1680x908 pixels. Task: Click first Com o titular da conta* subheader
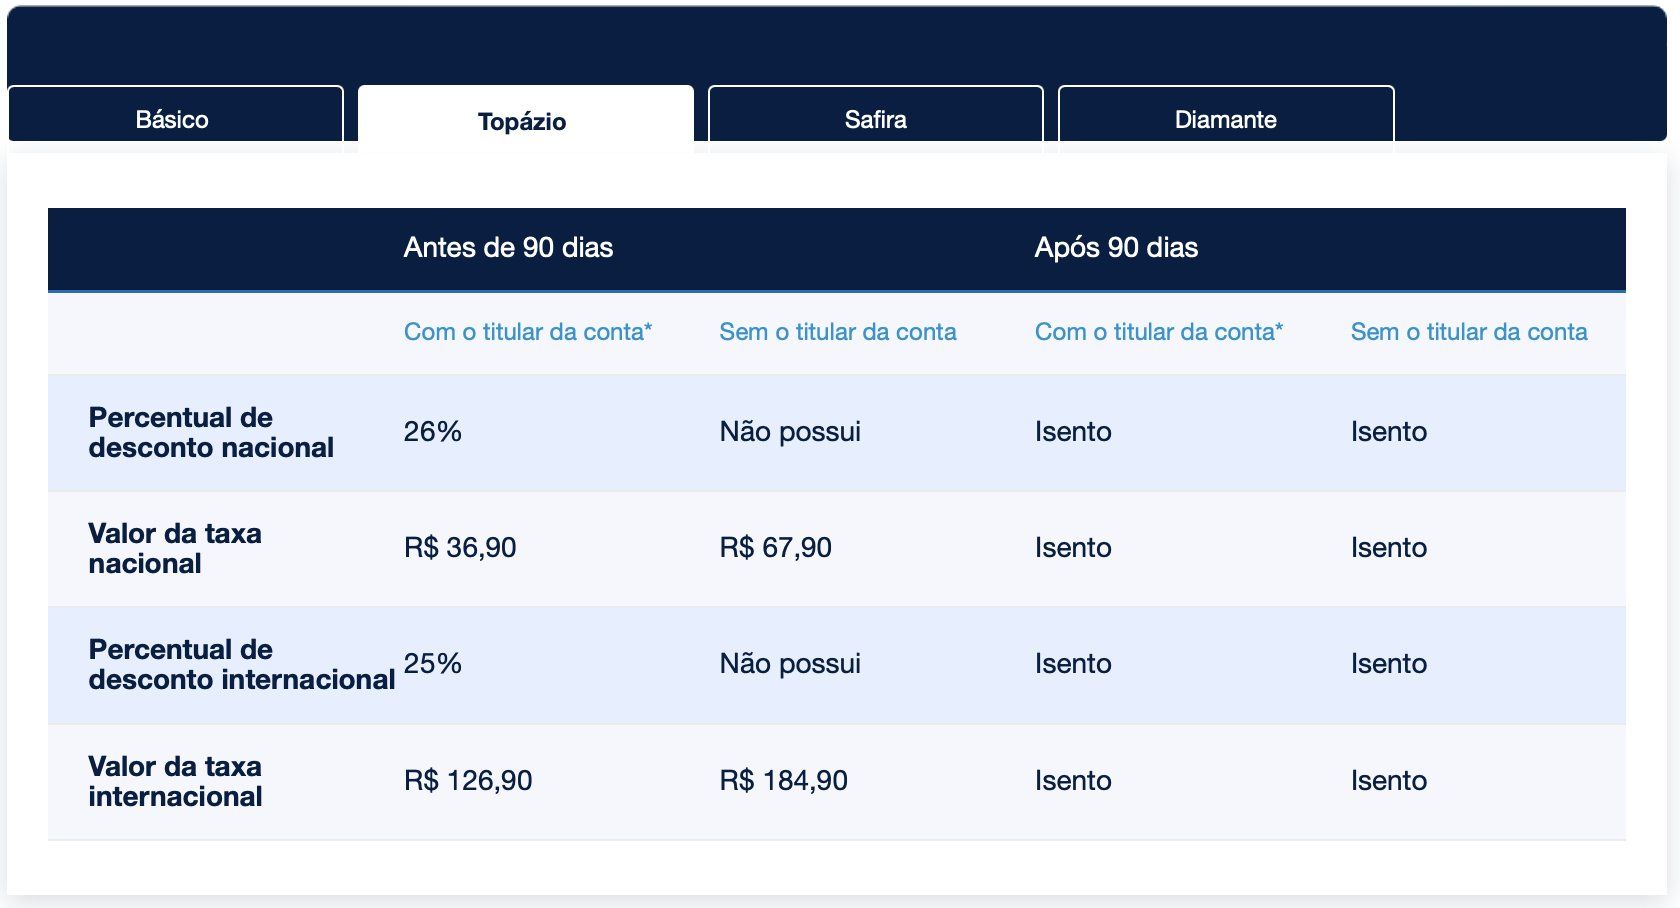(528, 332)
